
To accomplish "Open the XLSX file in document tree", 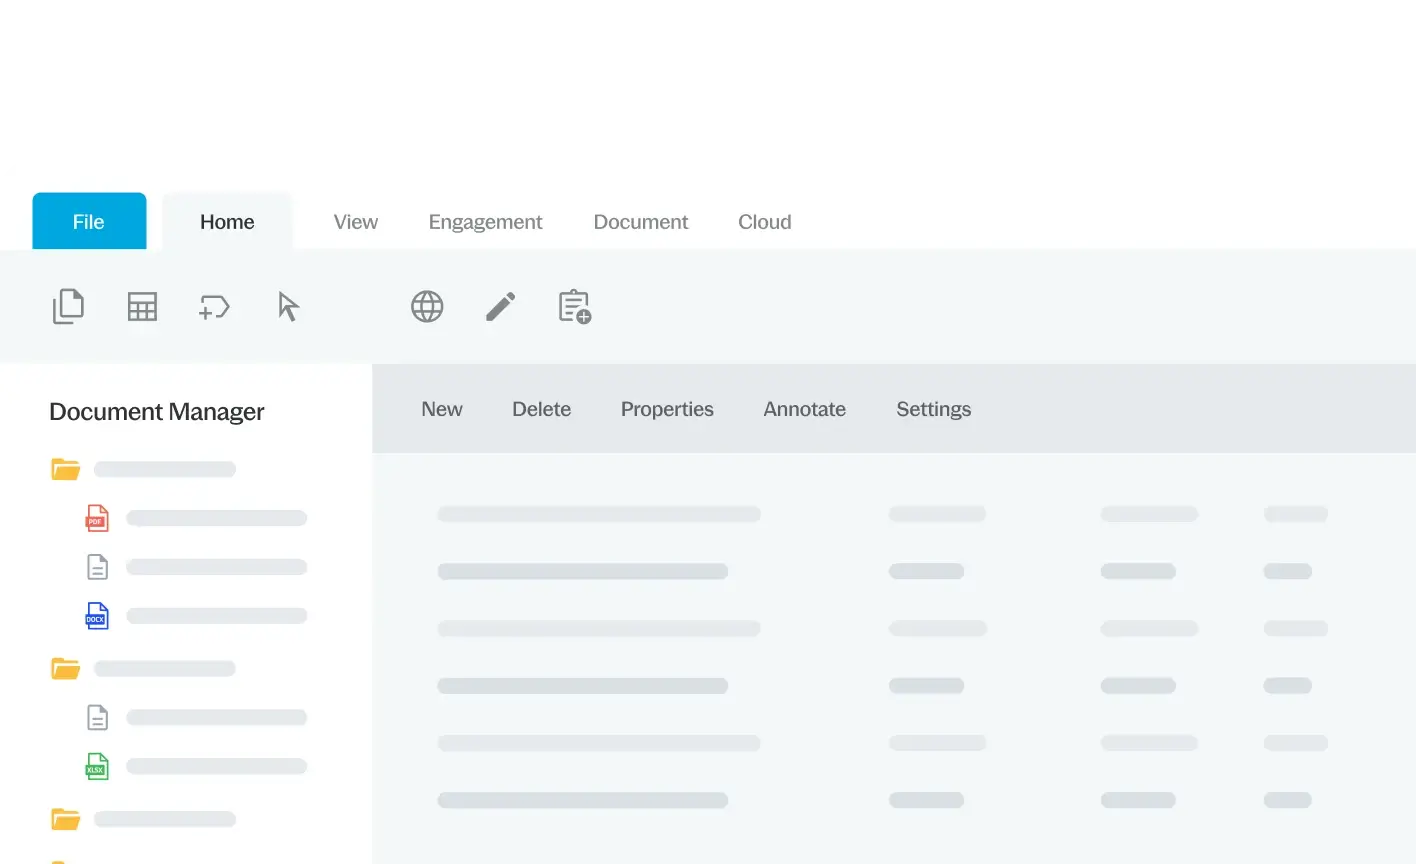I will point(97,767).
